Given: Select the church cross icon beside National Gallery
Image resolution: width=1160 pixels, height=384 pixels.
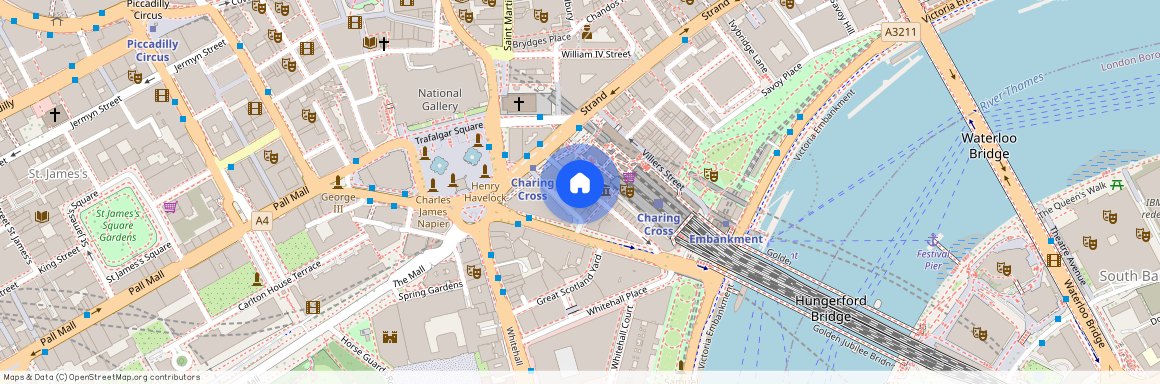Looking at the screenshot, I should coord(519,104).
